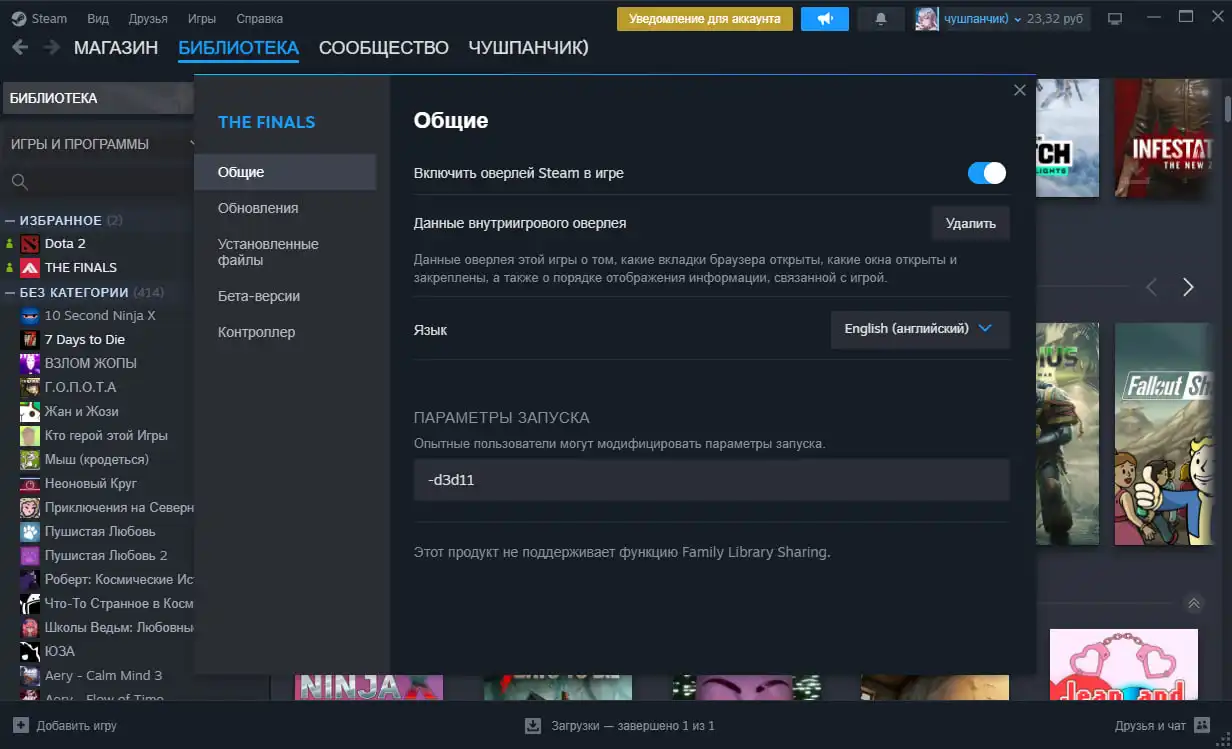This screenshot has width=1232, height=749.
Task: Select the Роберт: Космические game icon
Action: [30, 579]
